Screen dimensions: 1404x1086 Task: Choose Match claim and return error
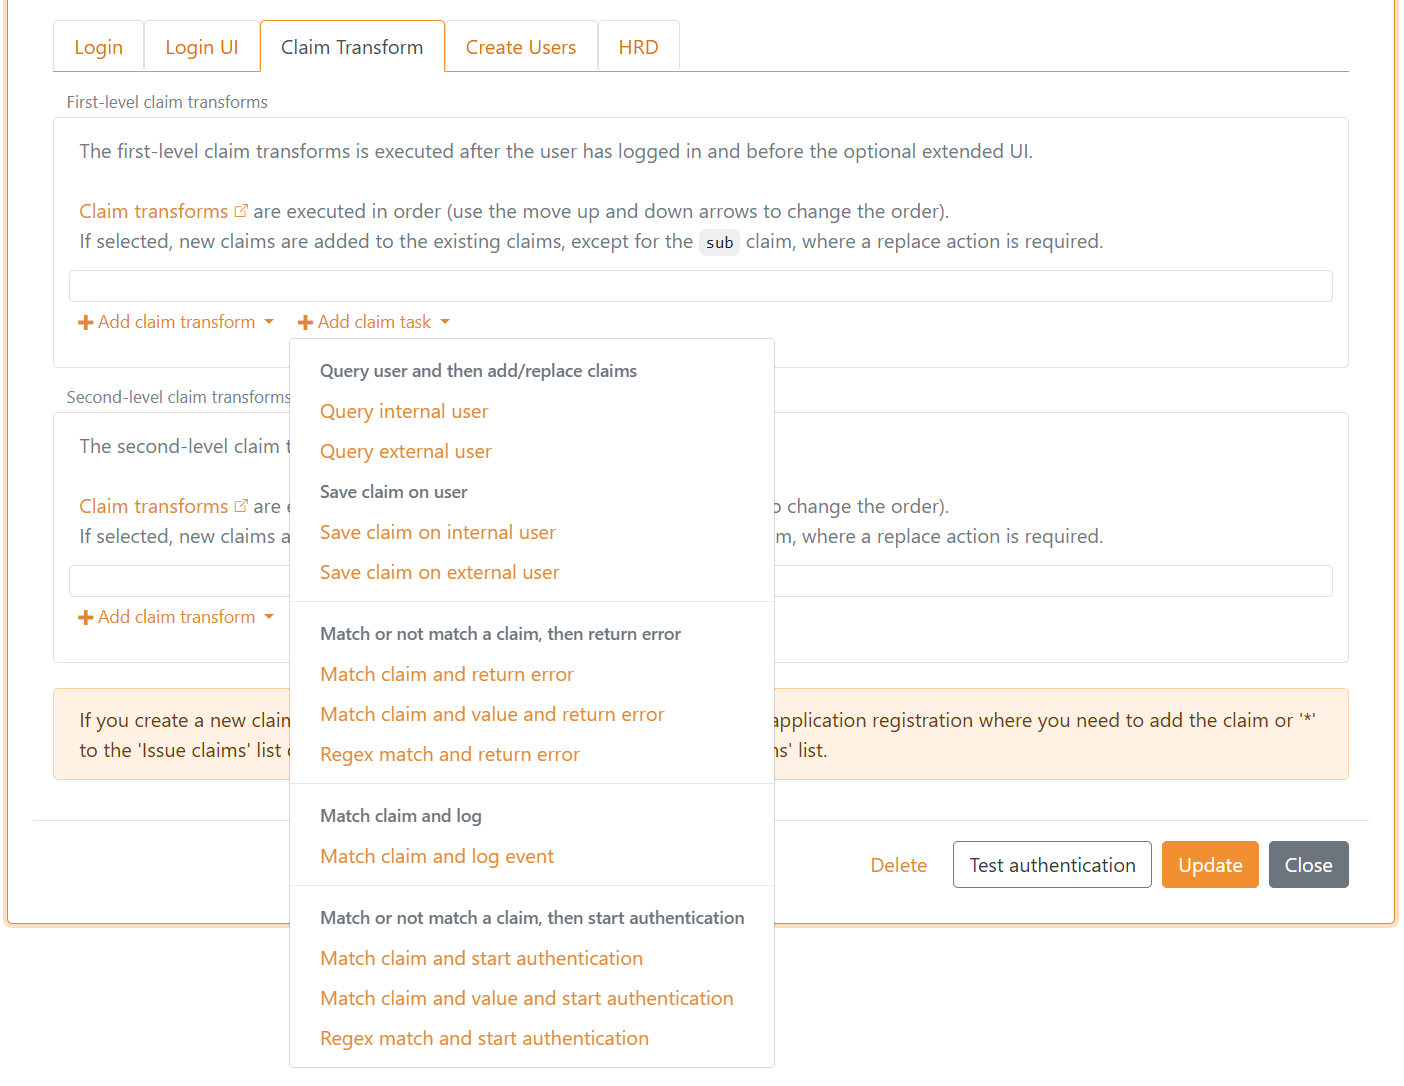click(x=446, y=674)
